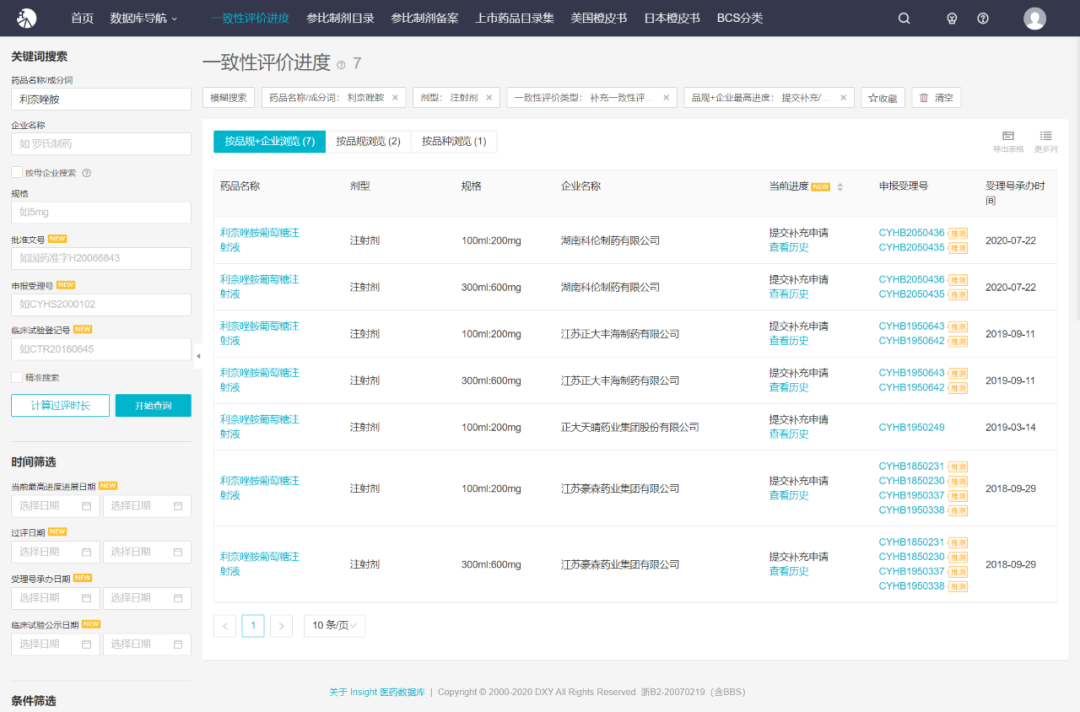This screenshot has width=1080, height=712.
Task: Open 参比制剂备案 in the navigation bar
Action: click(424, 19)
